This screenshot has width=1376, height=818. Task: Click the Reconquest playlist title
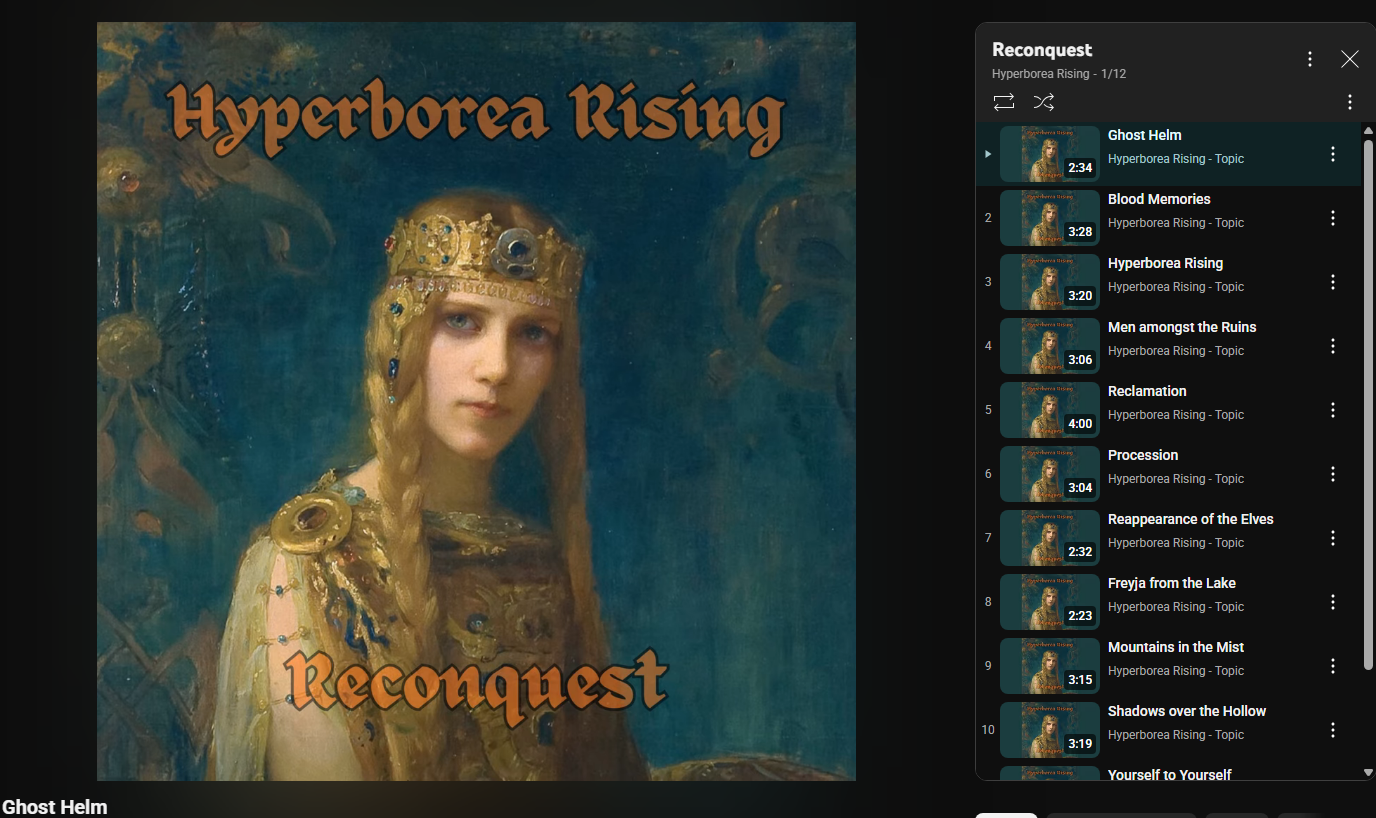tap(1042, 50)
